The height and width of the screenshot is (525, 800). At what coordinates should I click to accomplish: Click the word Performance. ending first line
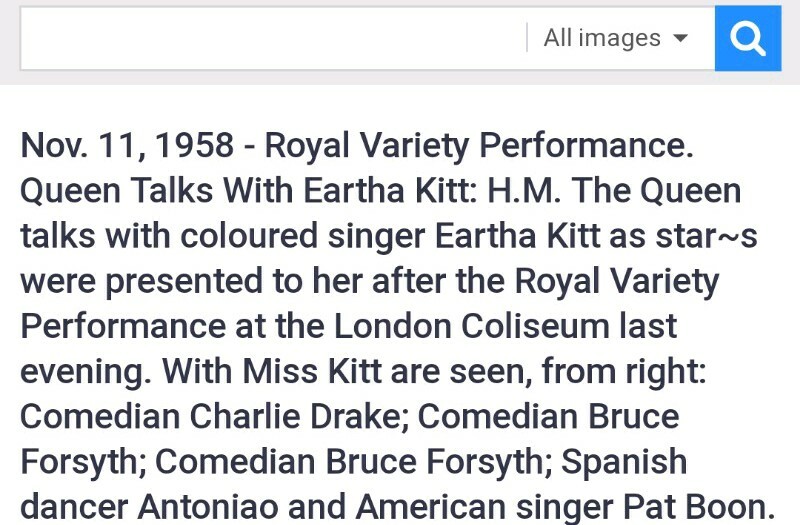click(x=586, y=145)
